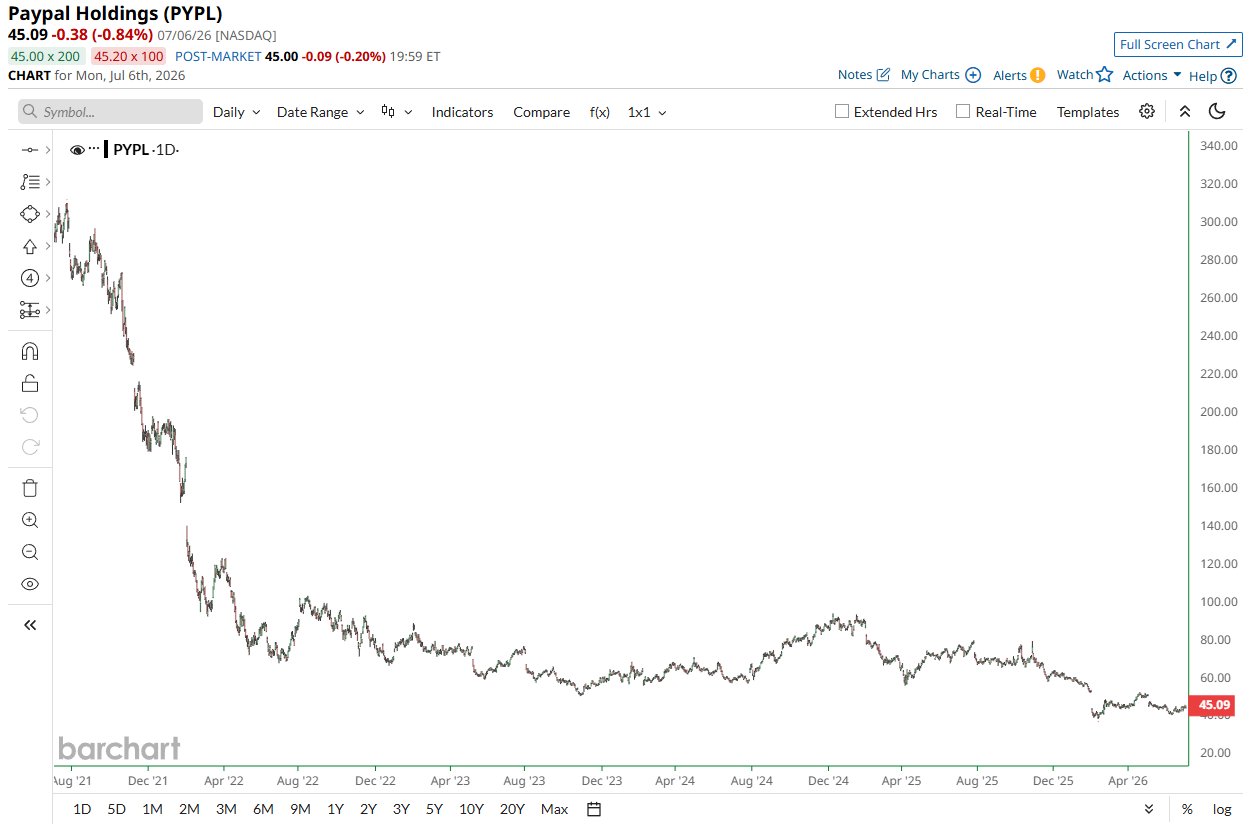Expand trend line tool options arrow
This screenshot has width=1251, height=827.
click(47, 150)
